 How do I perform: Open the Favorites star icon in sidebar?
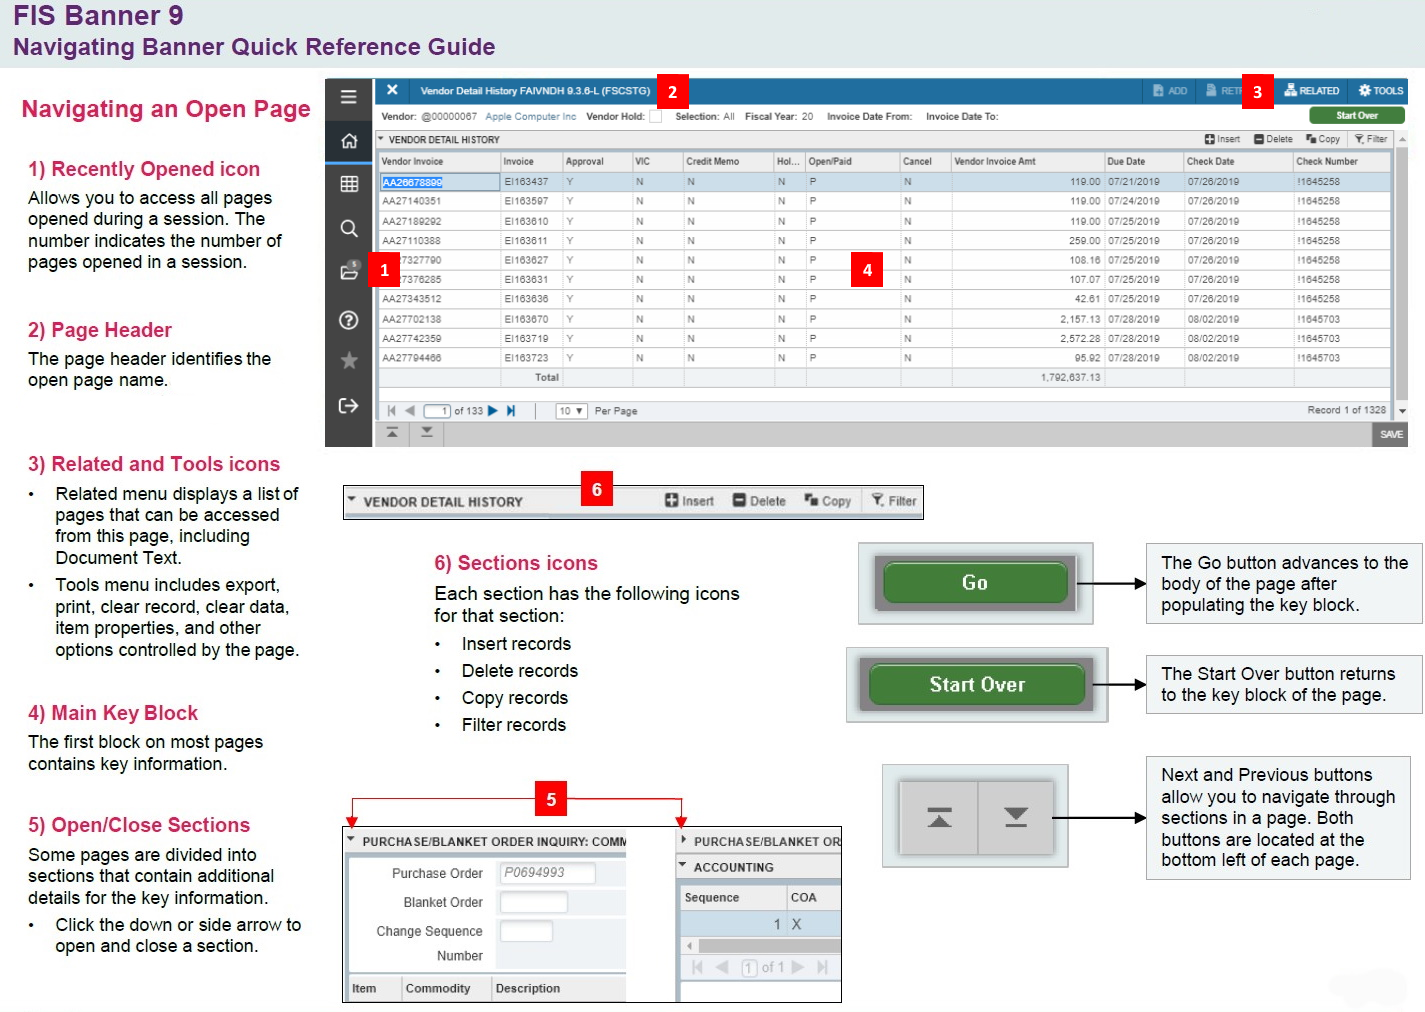[348, 360]
